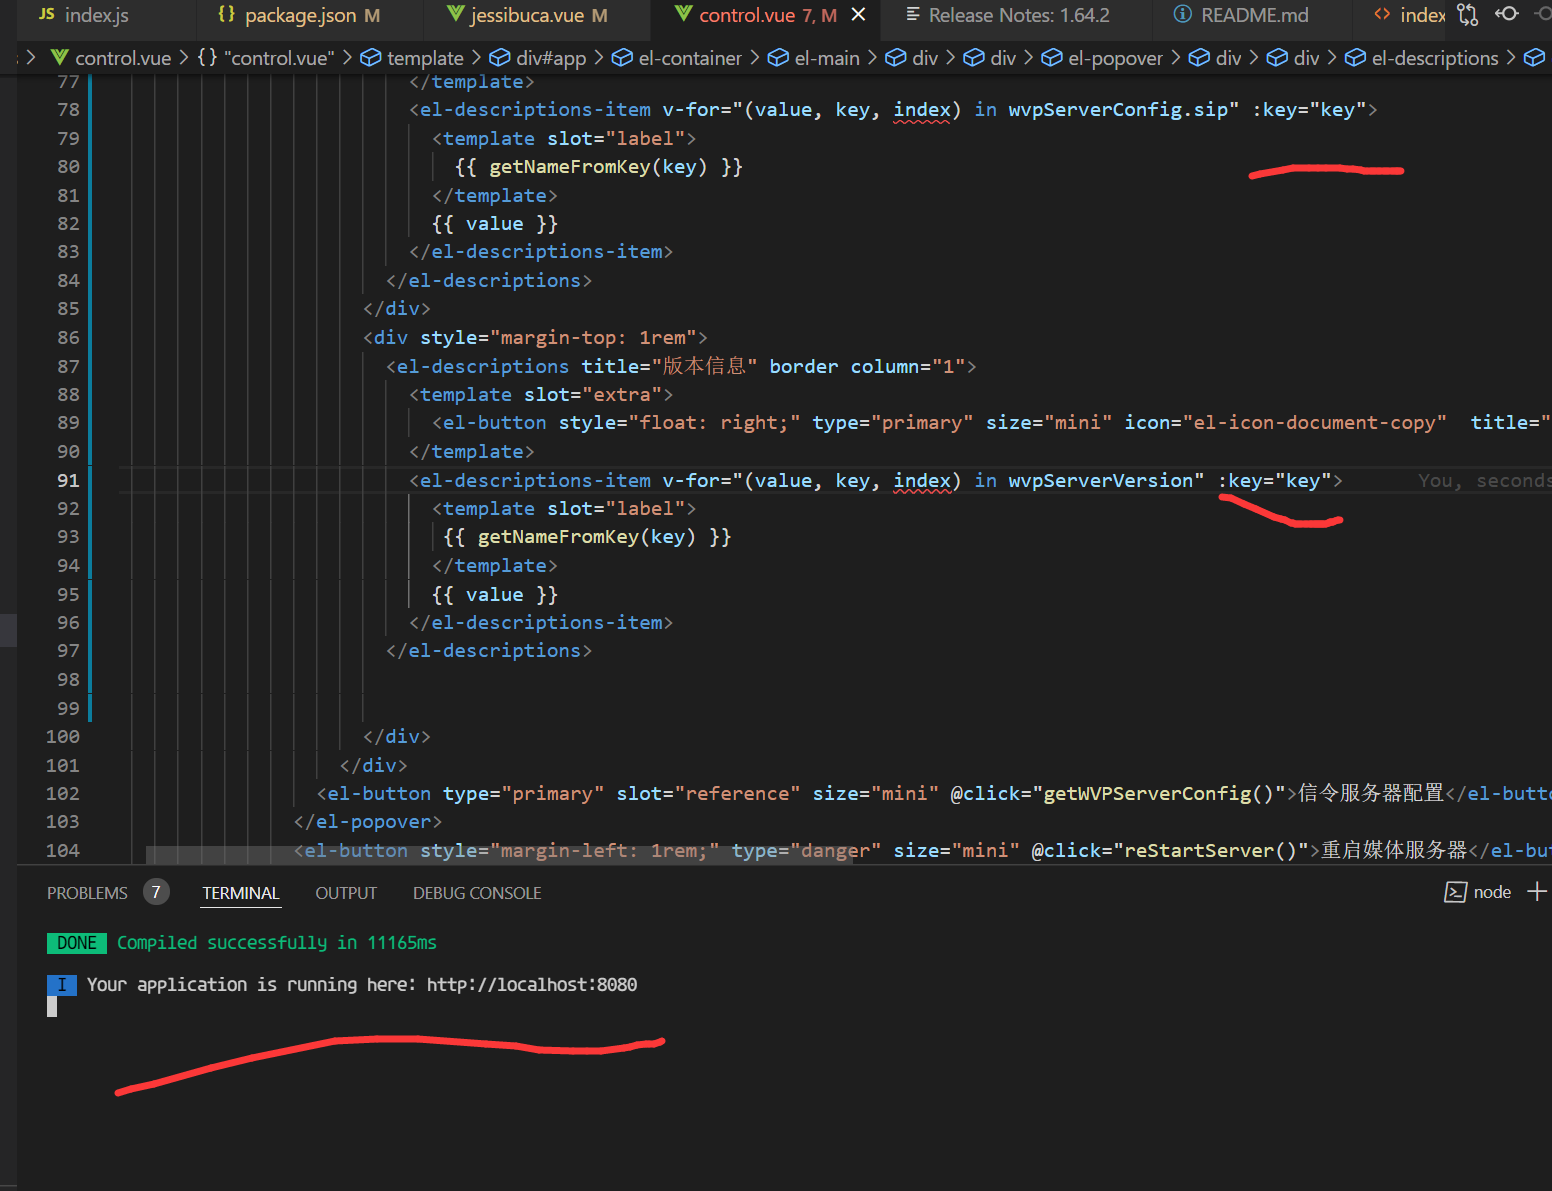Viewport: 1552px width, 1191px height.
Task: Select the TERMINAL panel tab
Action: click(x=241, y=893)
